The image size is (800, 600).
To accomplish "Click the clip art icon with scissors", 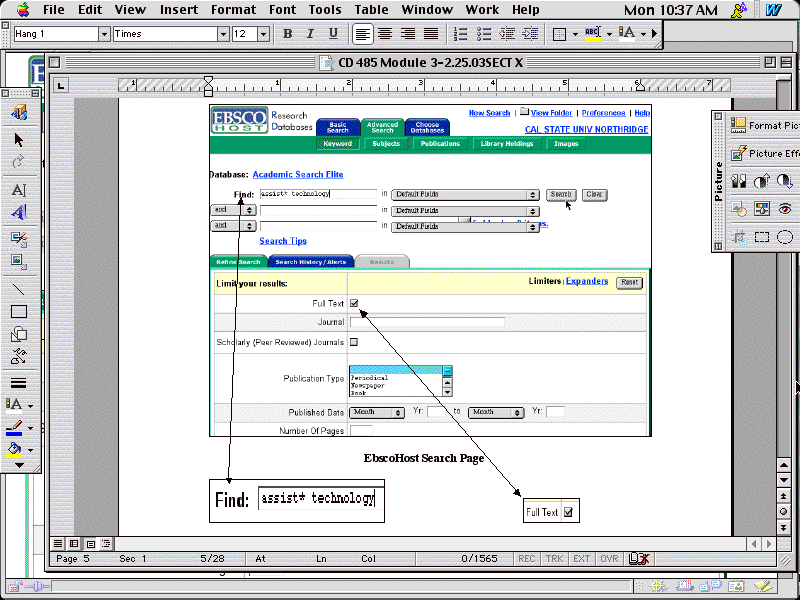I will coord(19,238).
